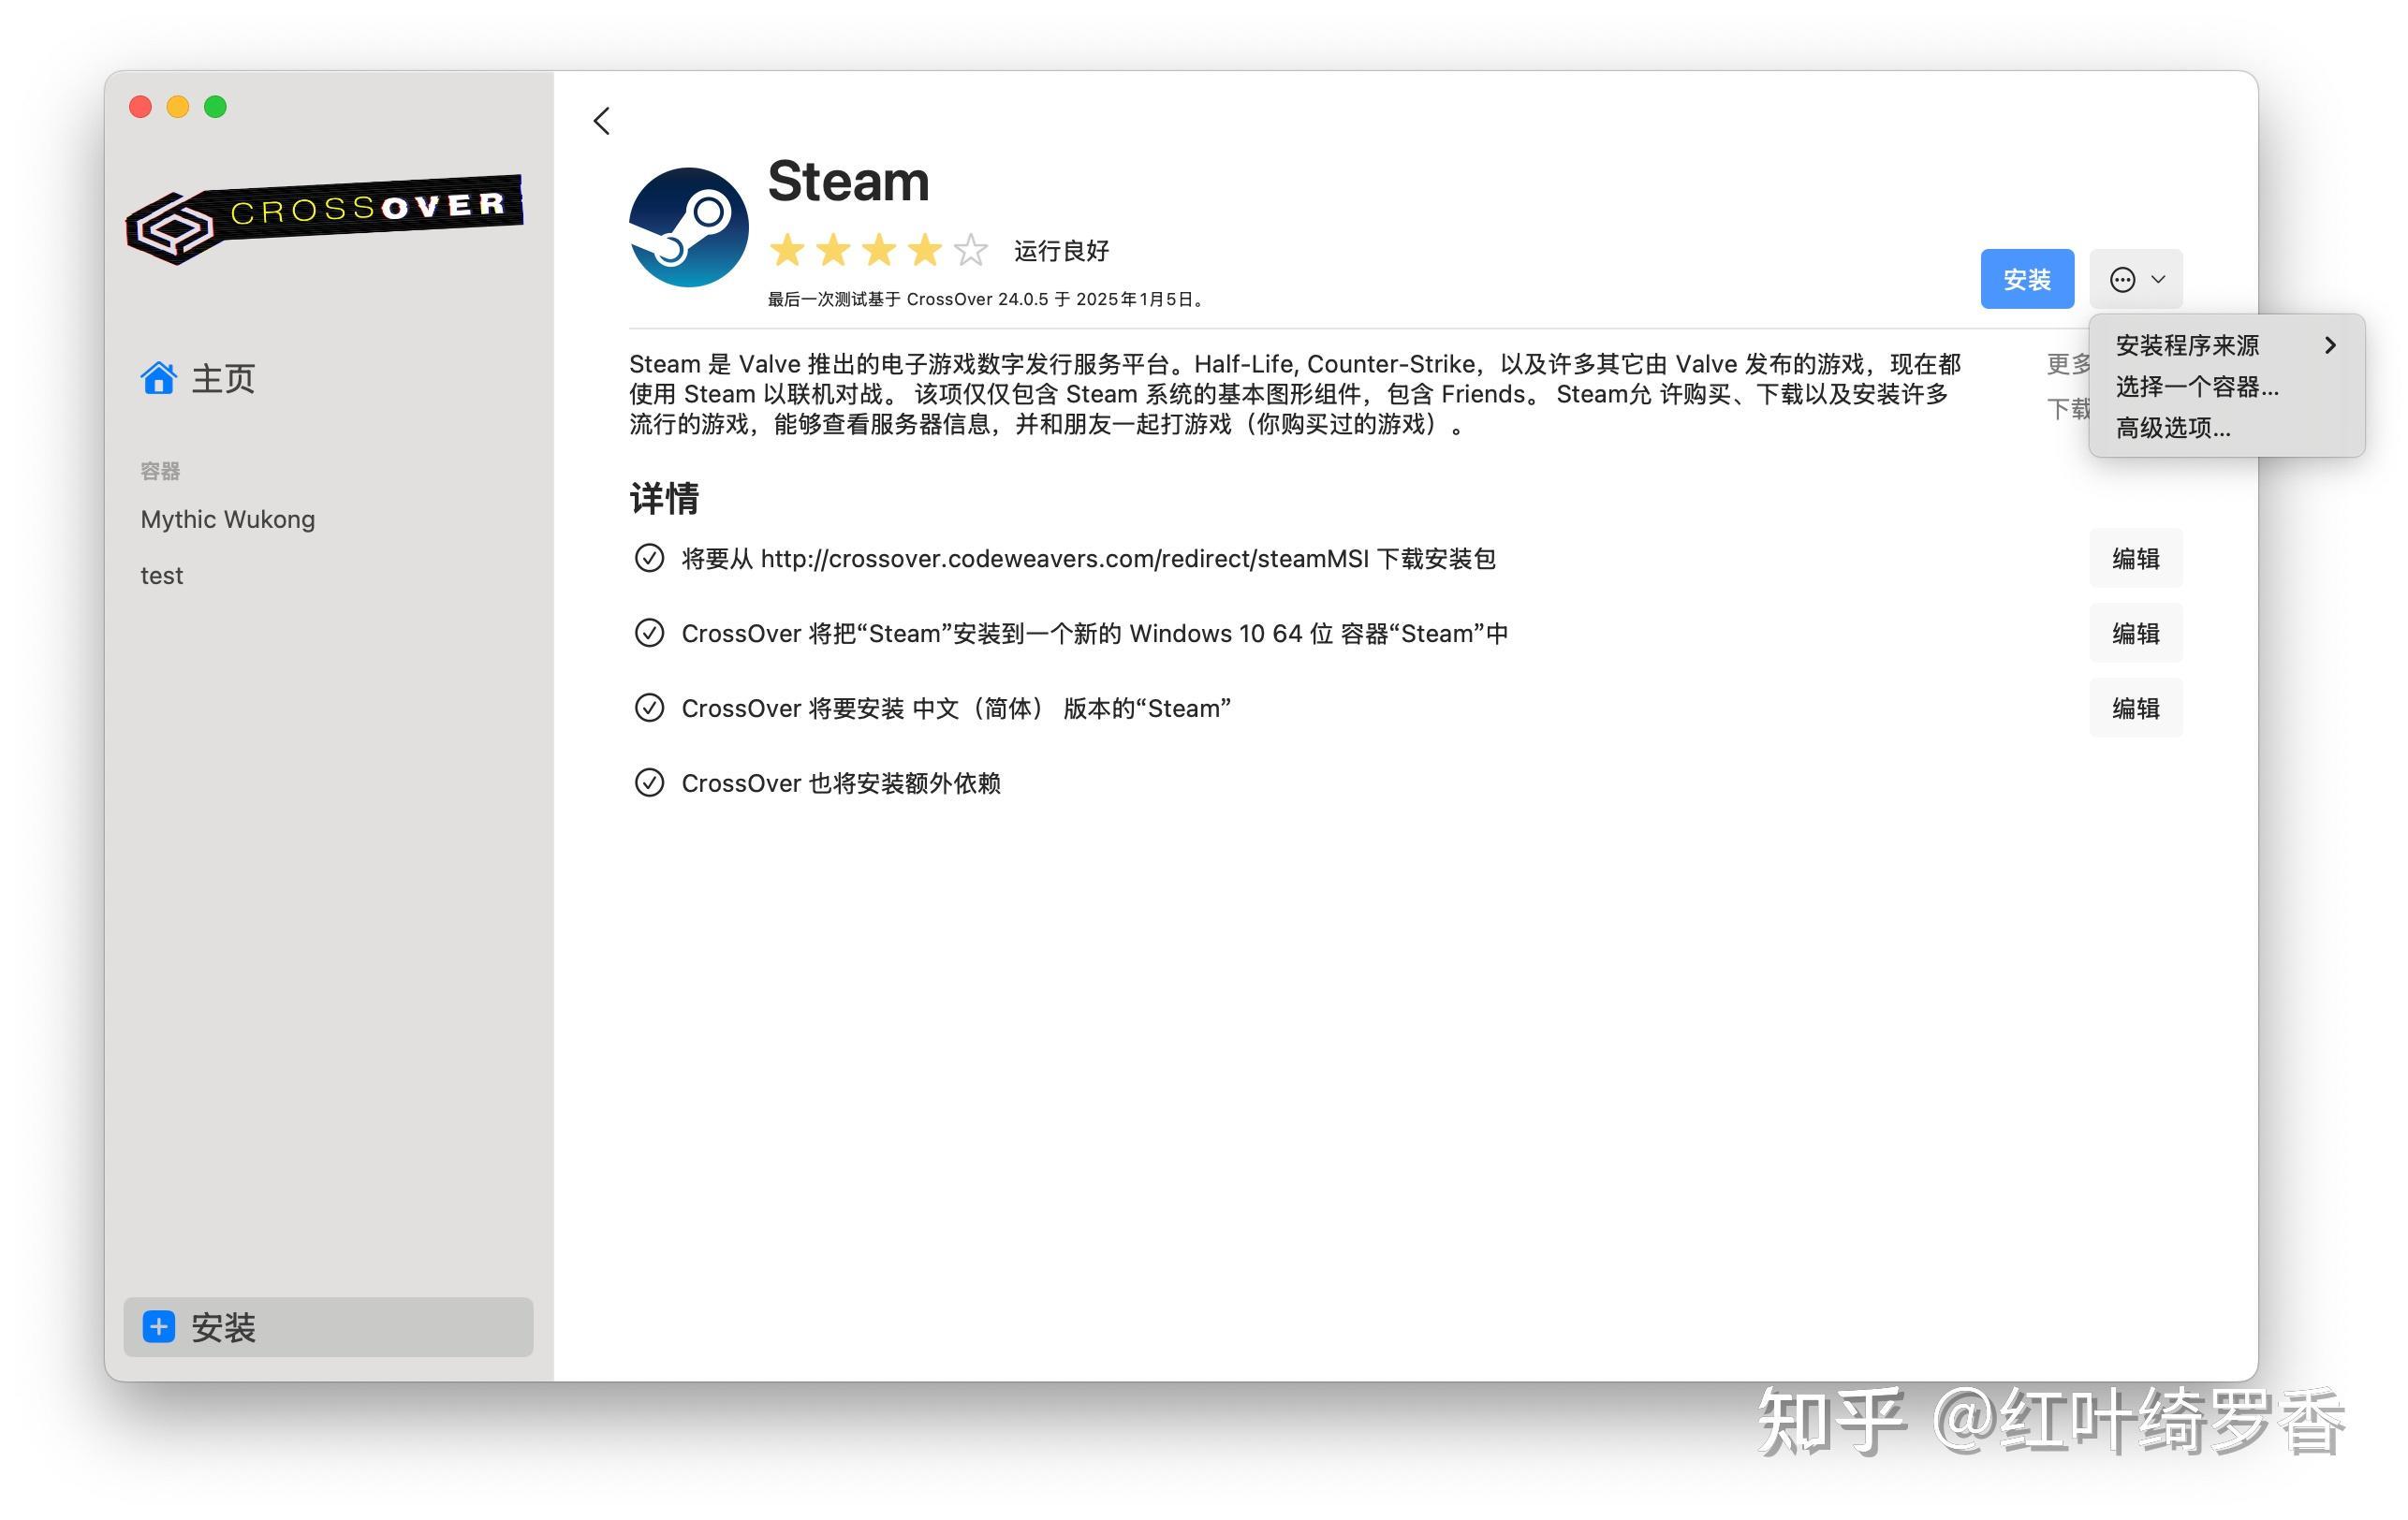
Task: Click the CrossOver logo
Action: 322,216
